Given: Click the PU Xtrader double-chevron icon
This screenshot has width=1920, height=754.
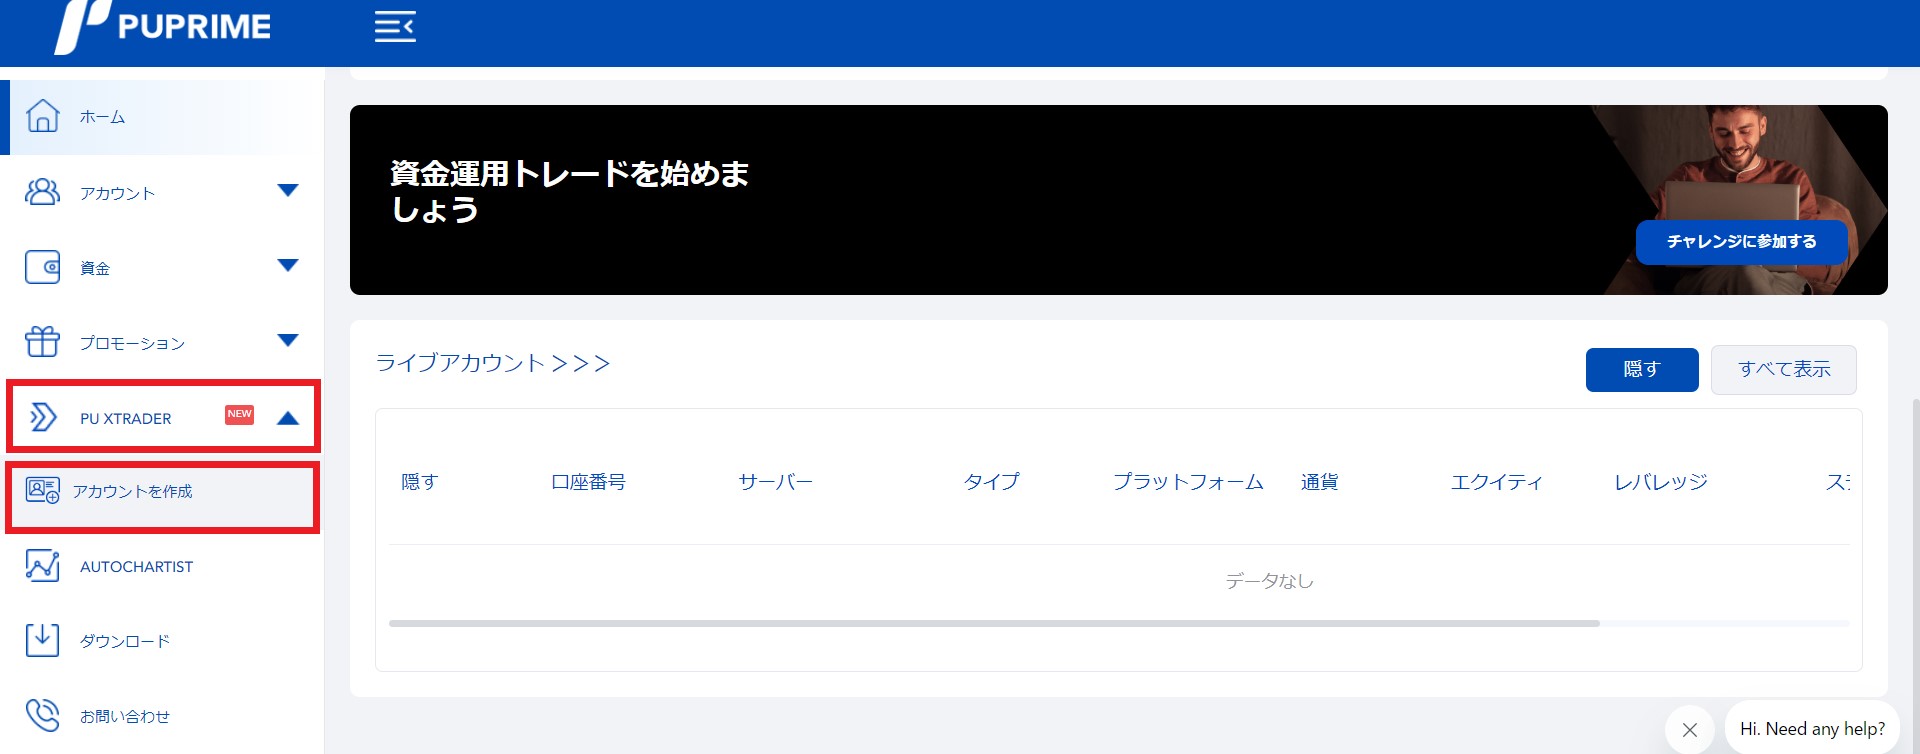Looking at the screenshot, I should (x=42, y=417).
